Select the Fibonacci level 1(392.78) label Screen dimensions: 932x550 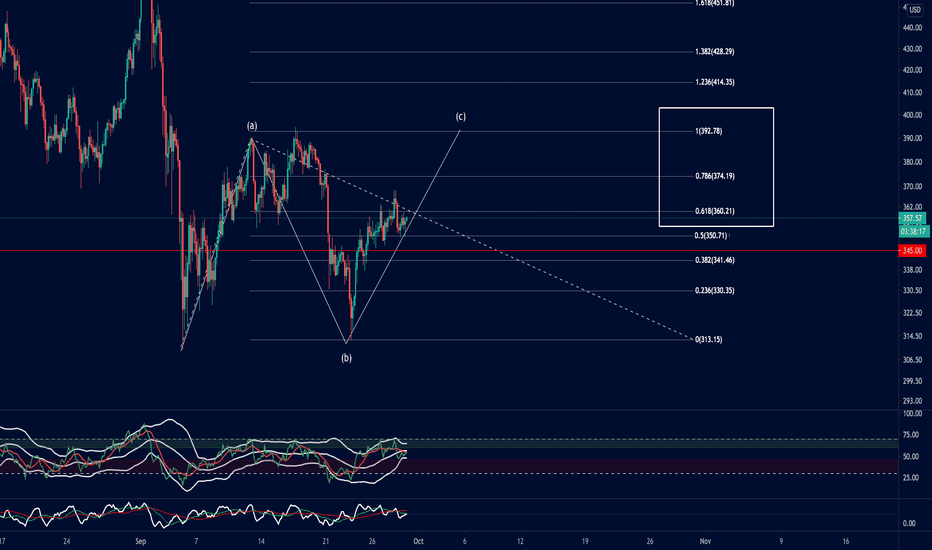click(709, 131)
